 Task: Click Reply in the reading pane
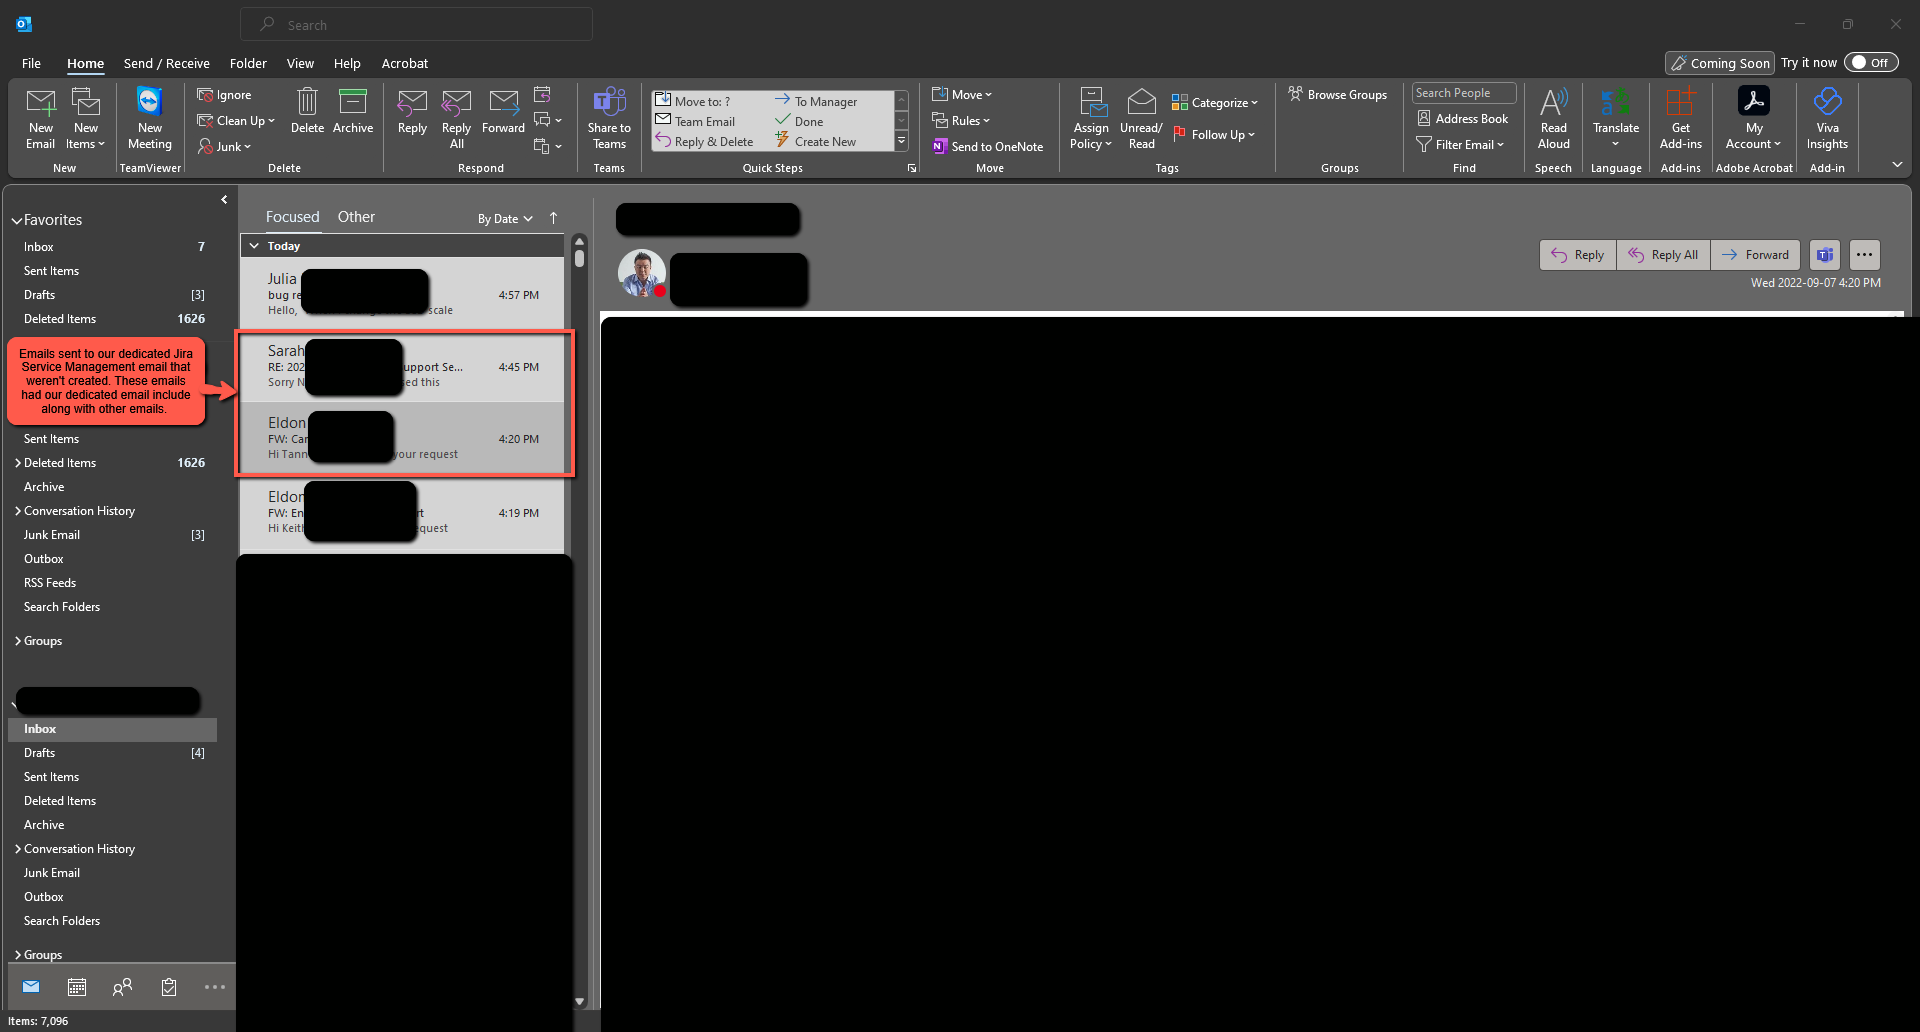point(1577,255)
